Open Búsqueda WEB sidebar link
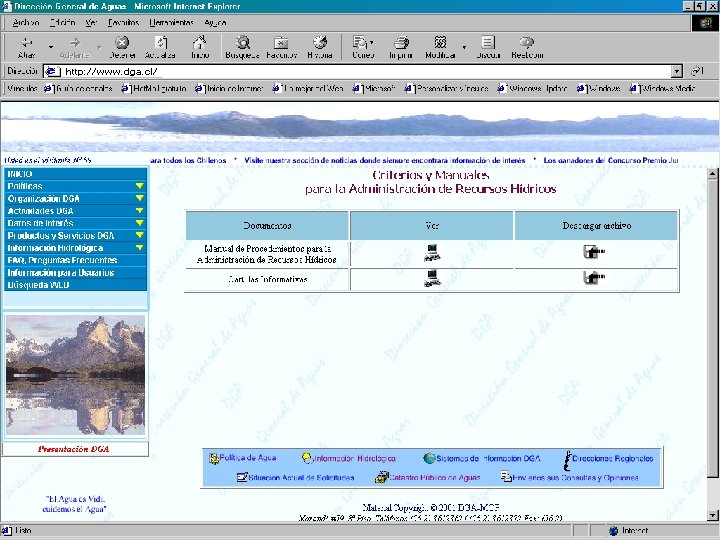Image resolution: width=720 pixels, height=540 pixels. [x=38, y=285]
